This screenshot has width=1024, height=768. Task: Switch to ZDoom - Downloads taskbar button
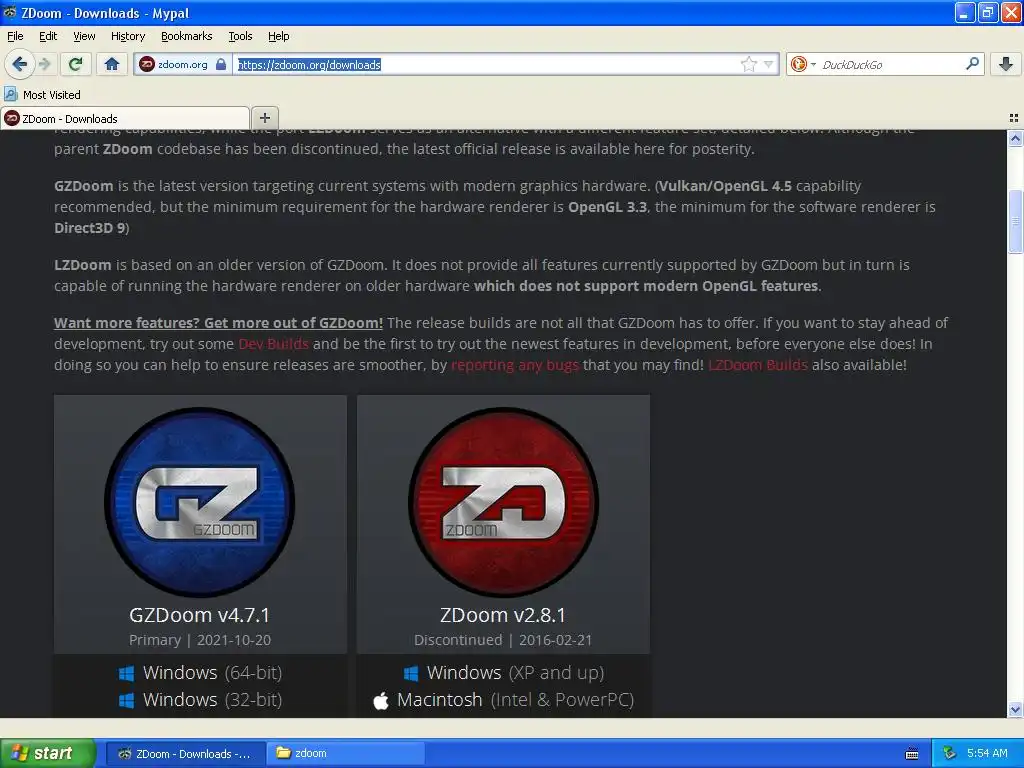(x=185, y=754)
